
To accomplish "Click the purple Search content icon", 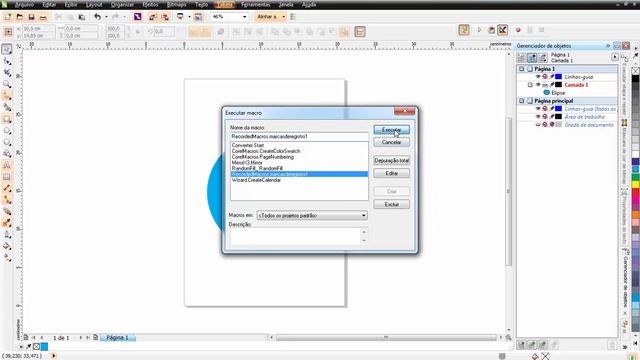I will (138, 17).
